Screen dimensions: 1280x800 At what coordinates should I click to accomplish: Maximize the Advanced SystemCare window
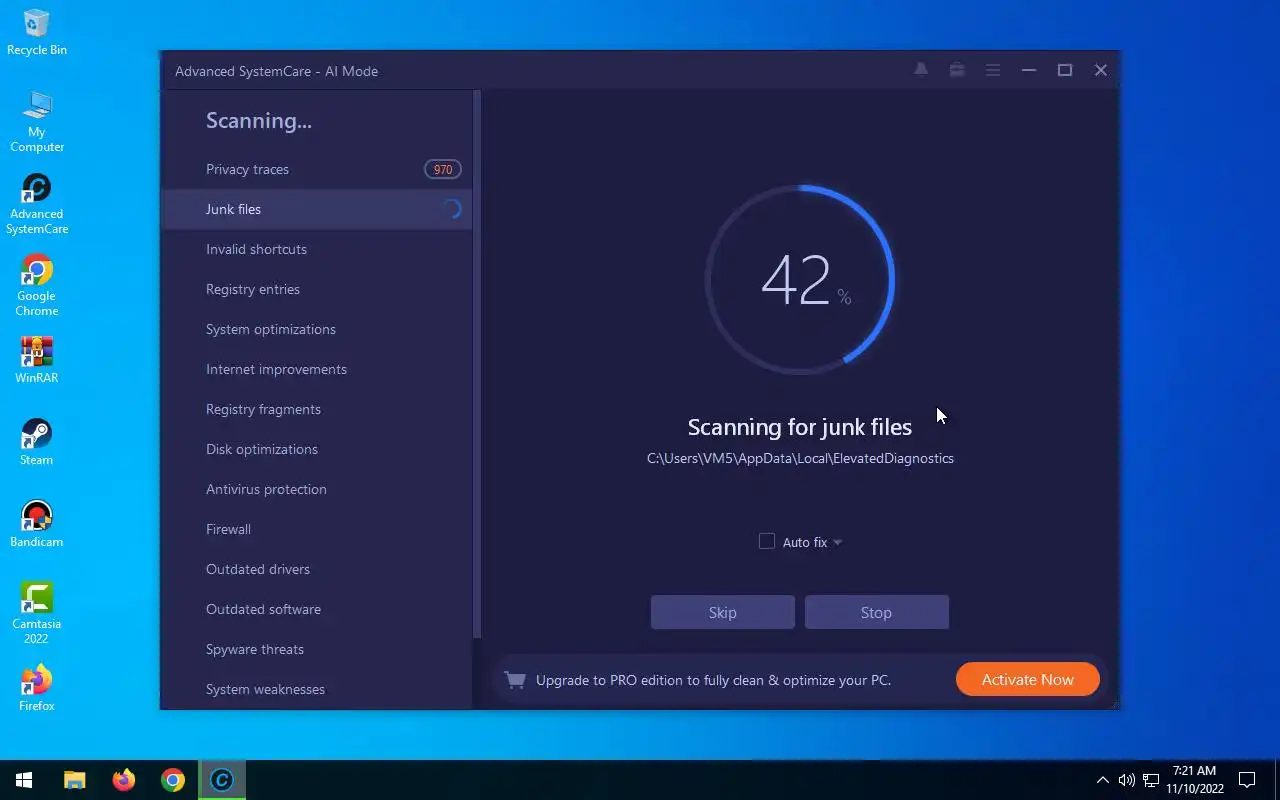pos(1065,70)
